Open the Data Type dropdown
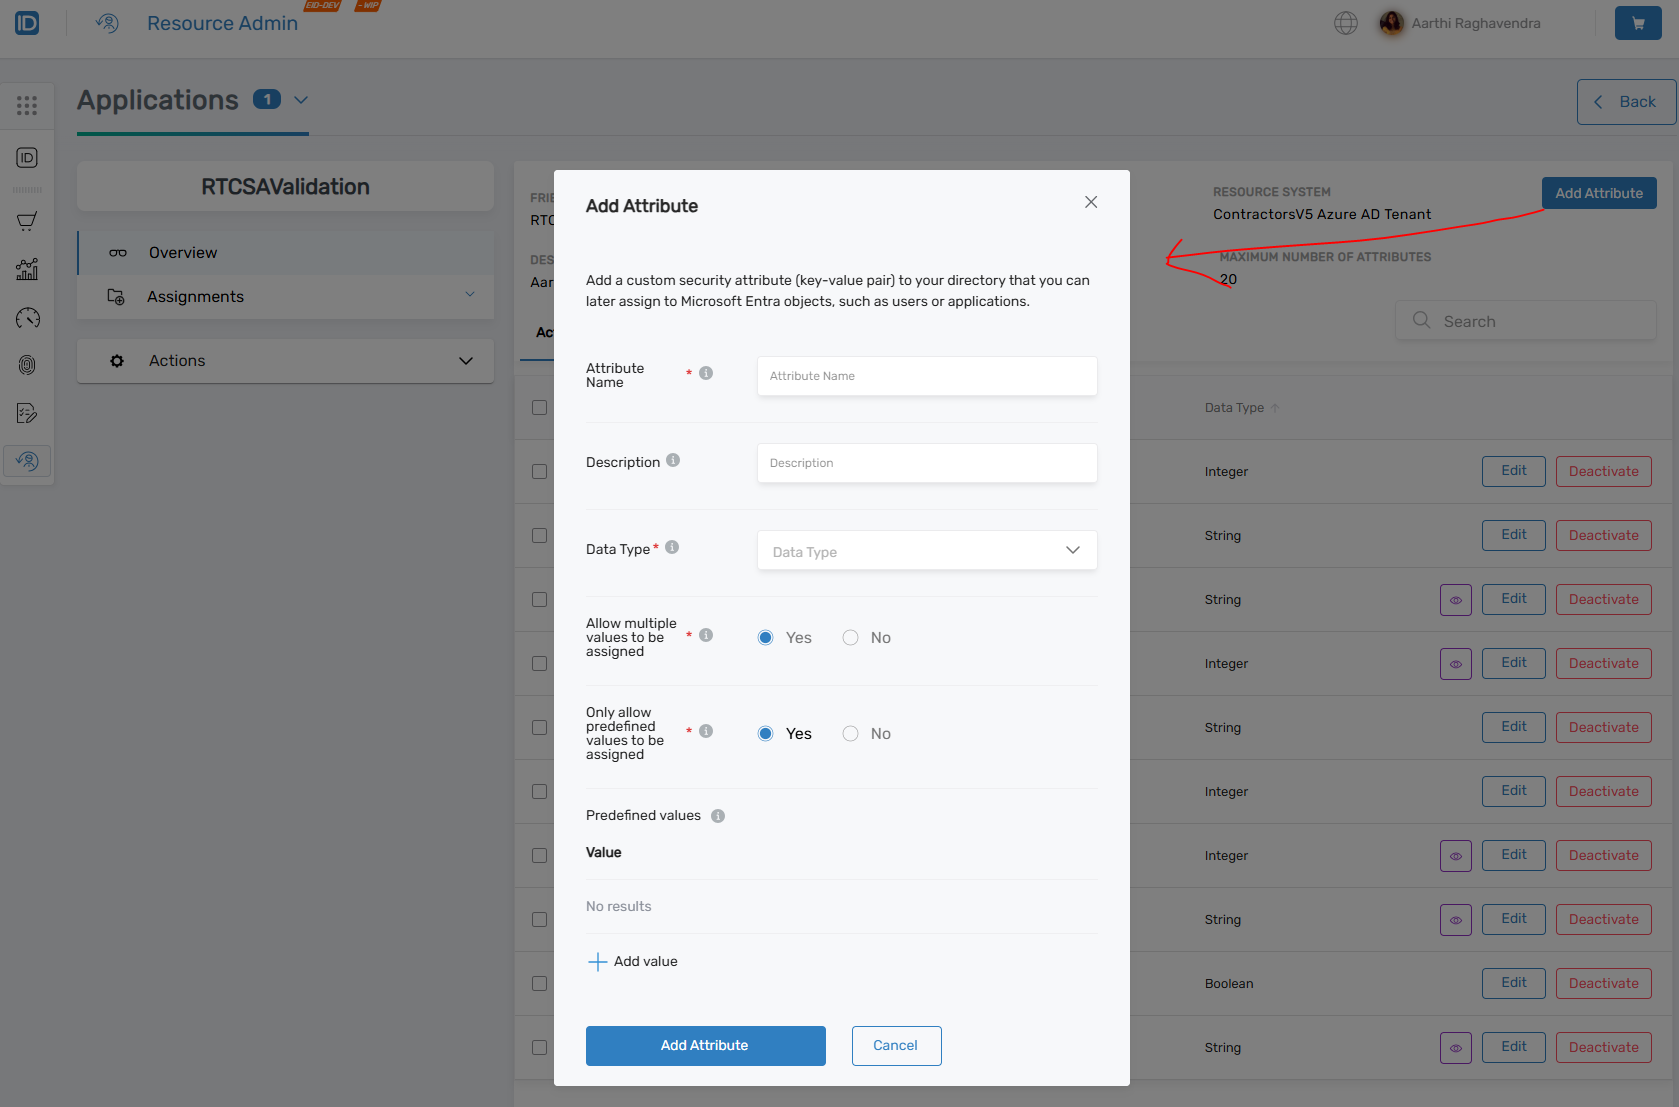1679x1107 pixels. 926,550
